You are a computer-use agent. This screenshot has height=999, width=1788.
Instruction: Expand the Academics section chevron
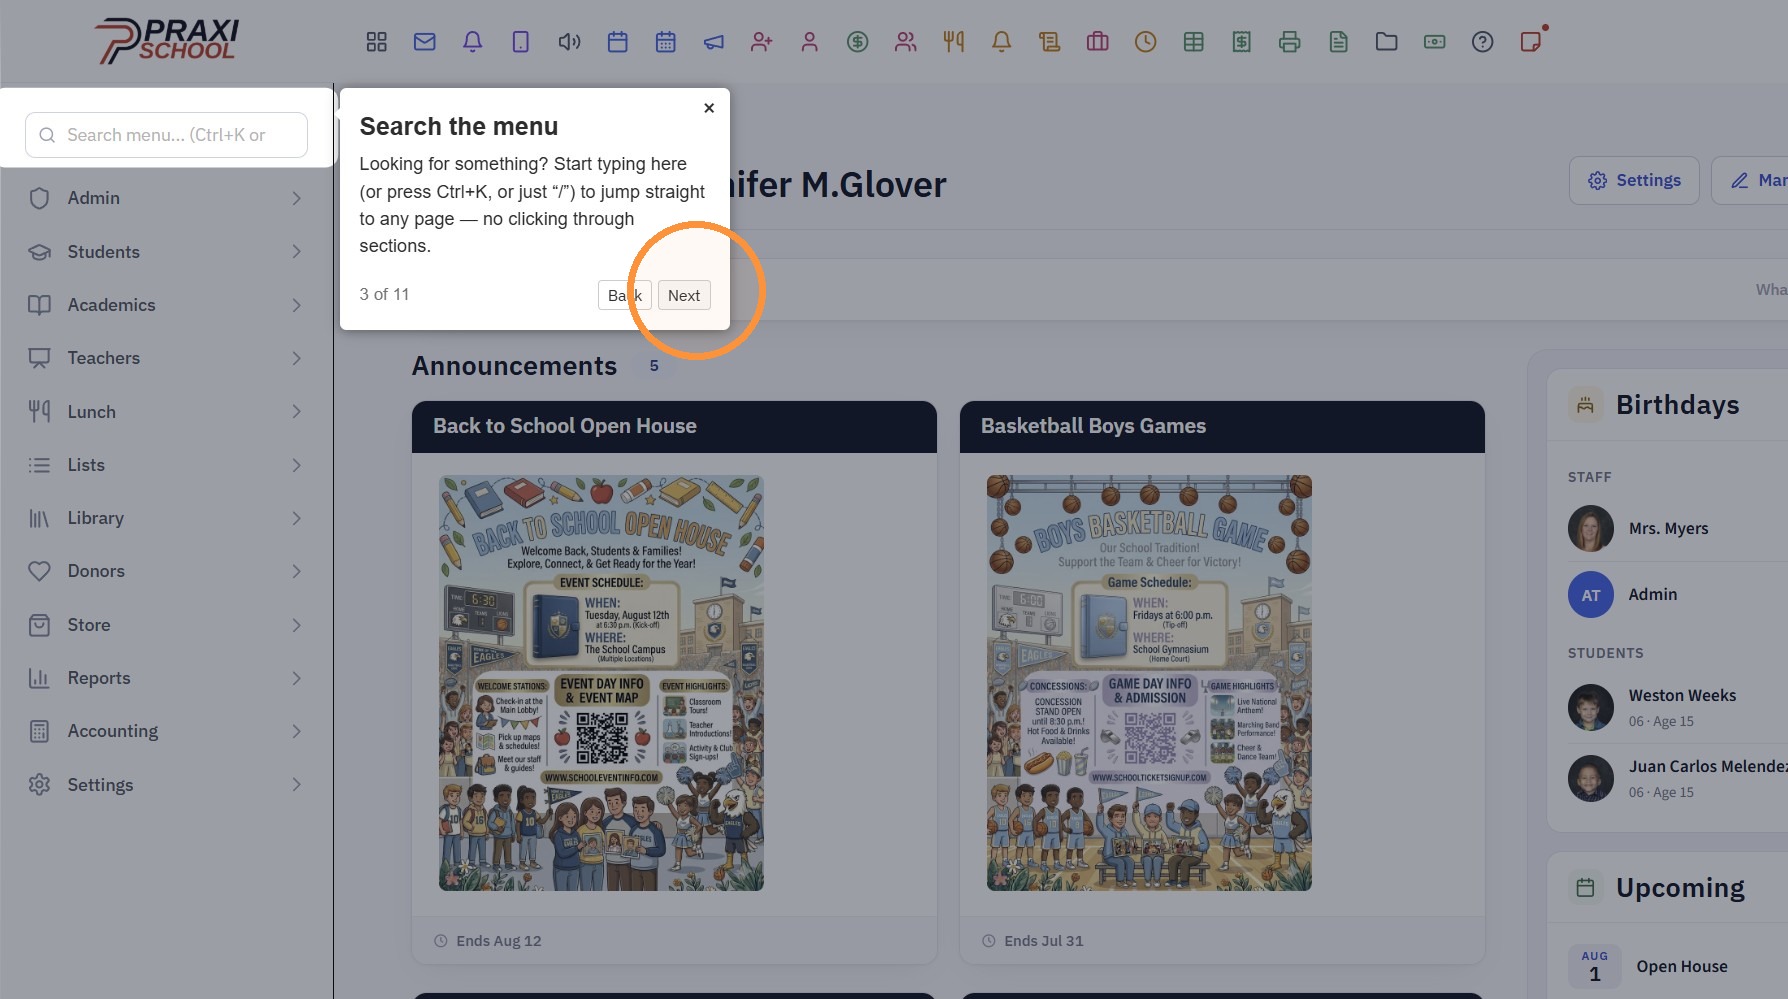(x=296, y=305)
